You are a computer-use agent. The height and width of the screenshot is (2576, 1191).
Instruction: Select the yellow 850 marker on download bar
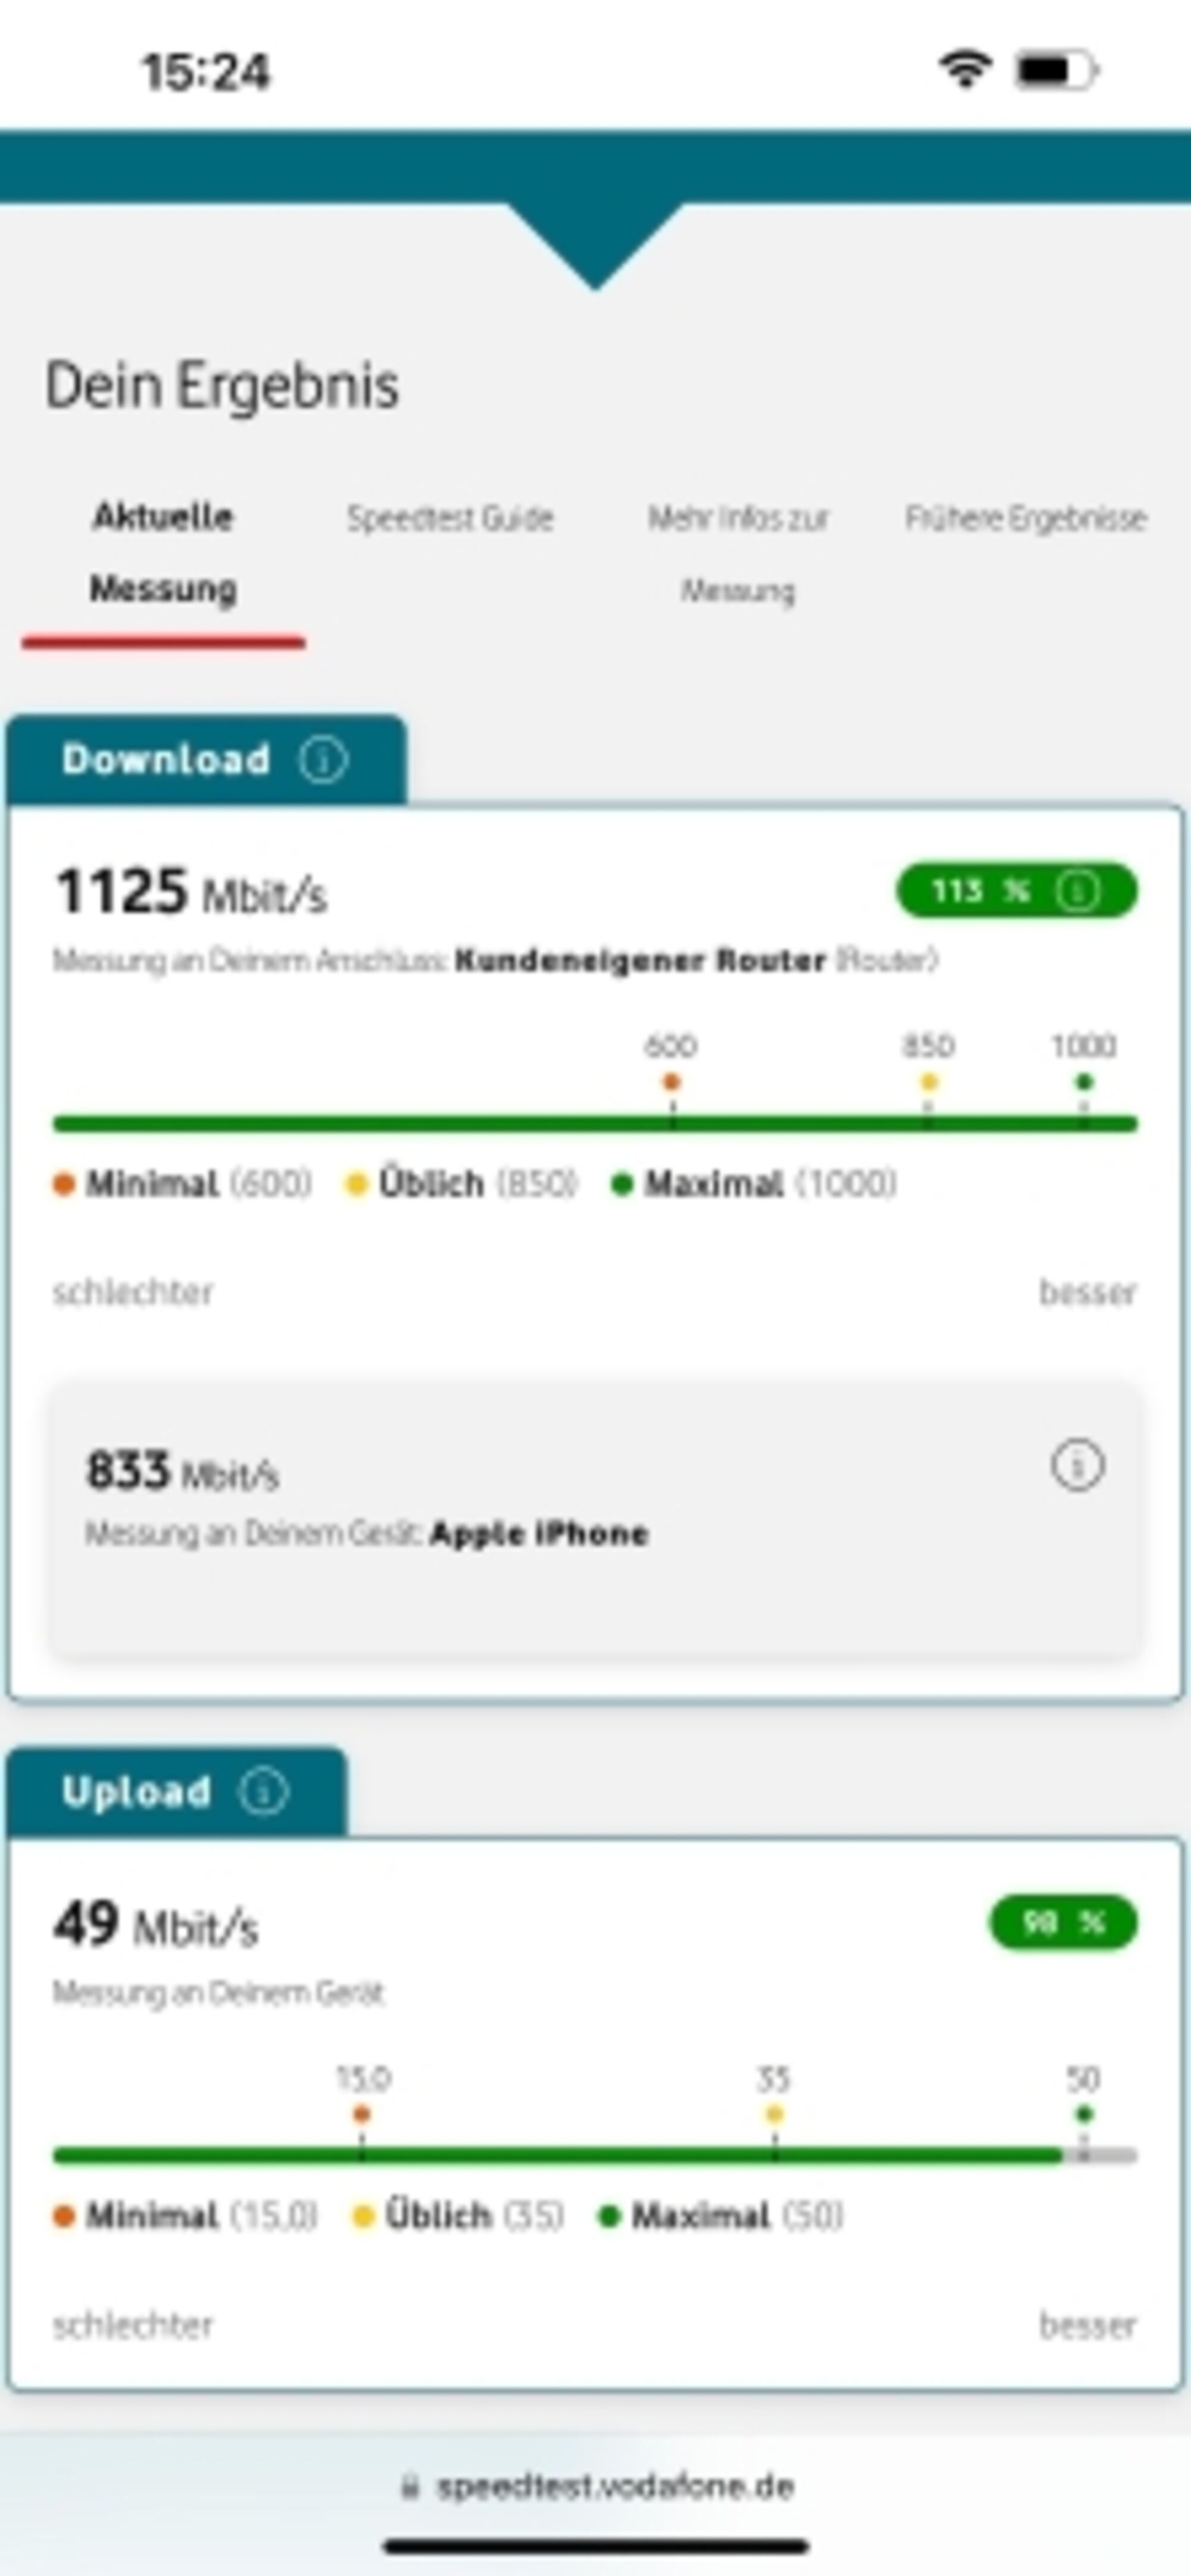point(929,1082)
